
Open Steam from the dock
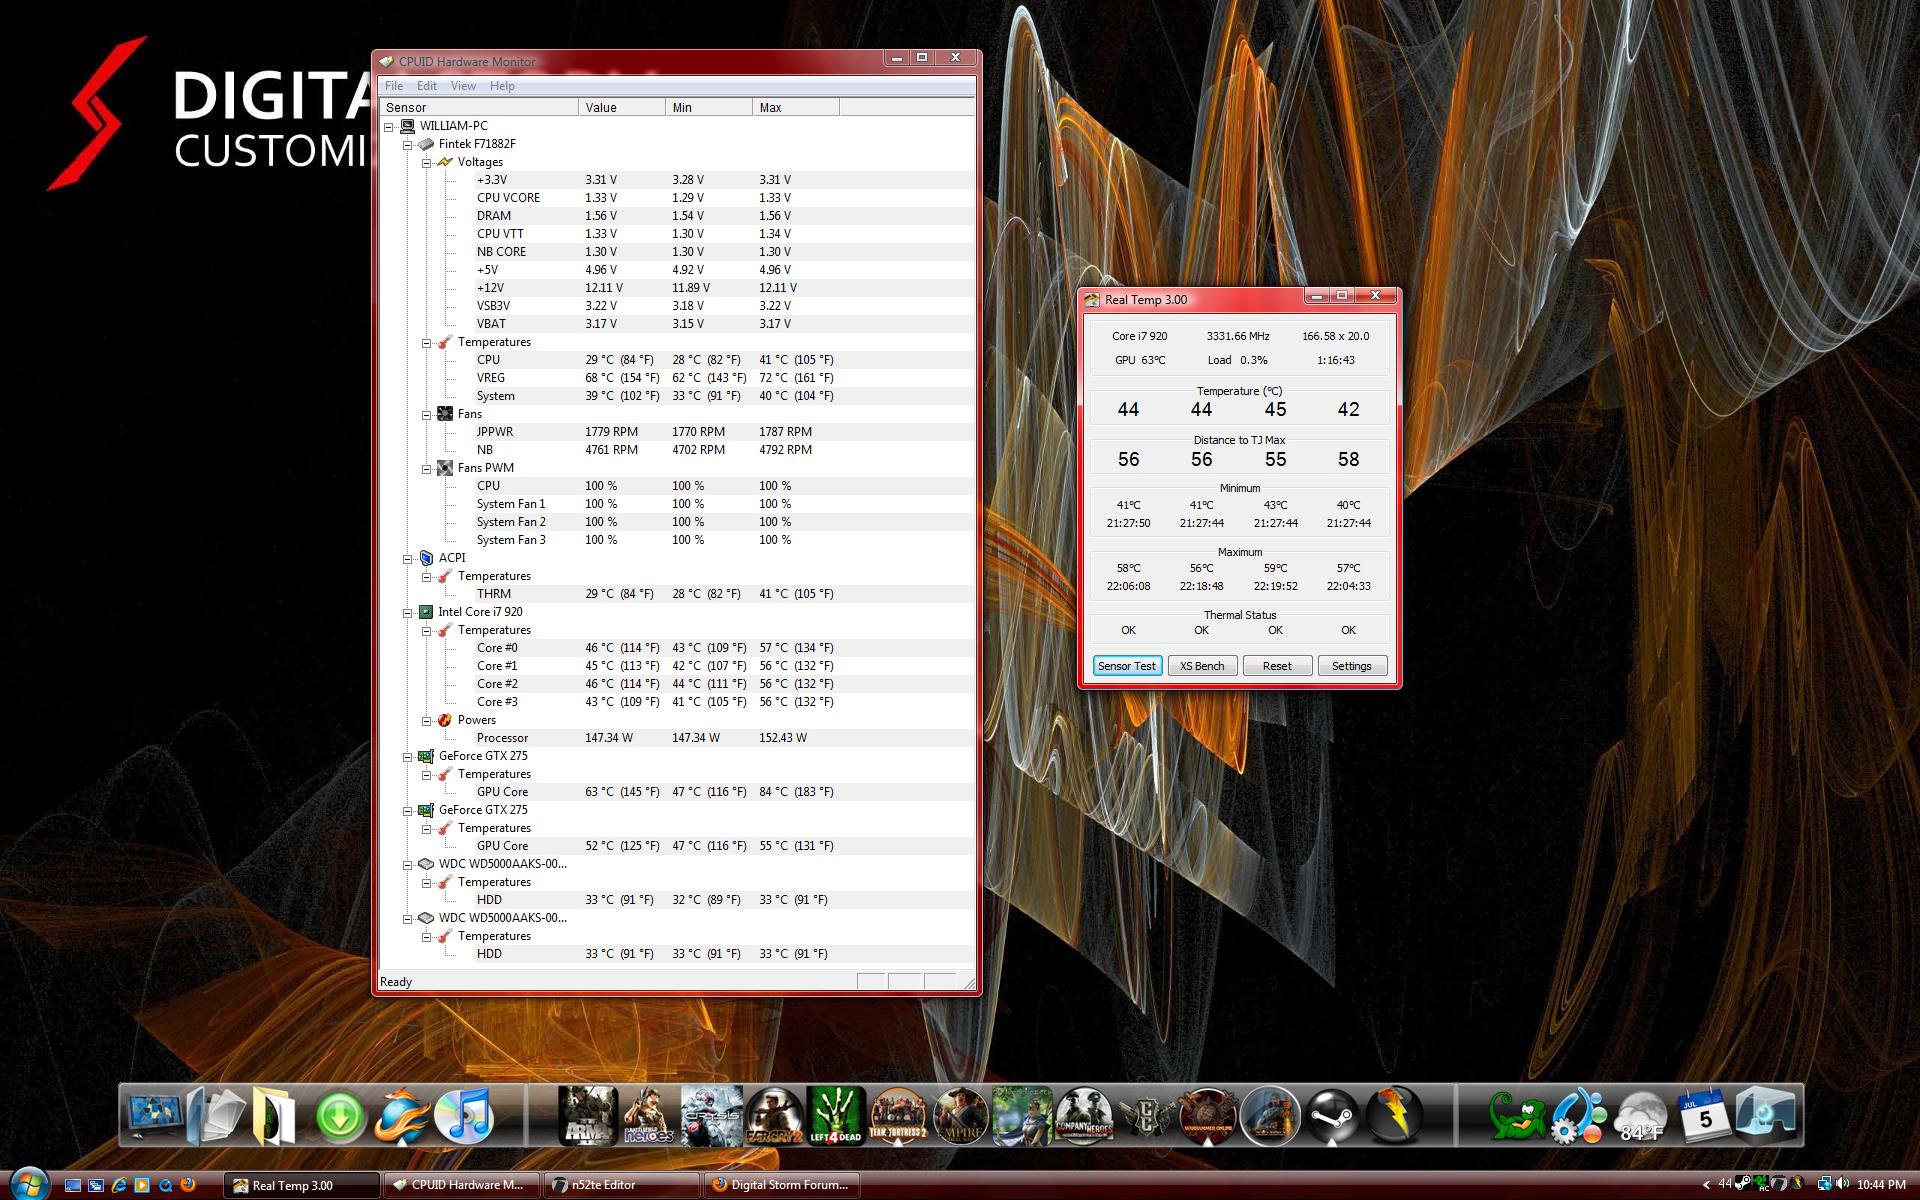pos(1332,1115)
